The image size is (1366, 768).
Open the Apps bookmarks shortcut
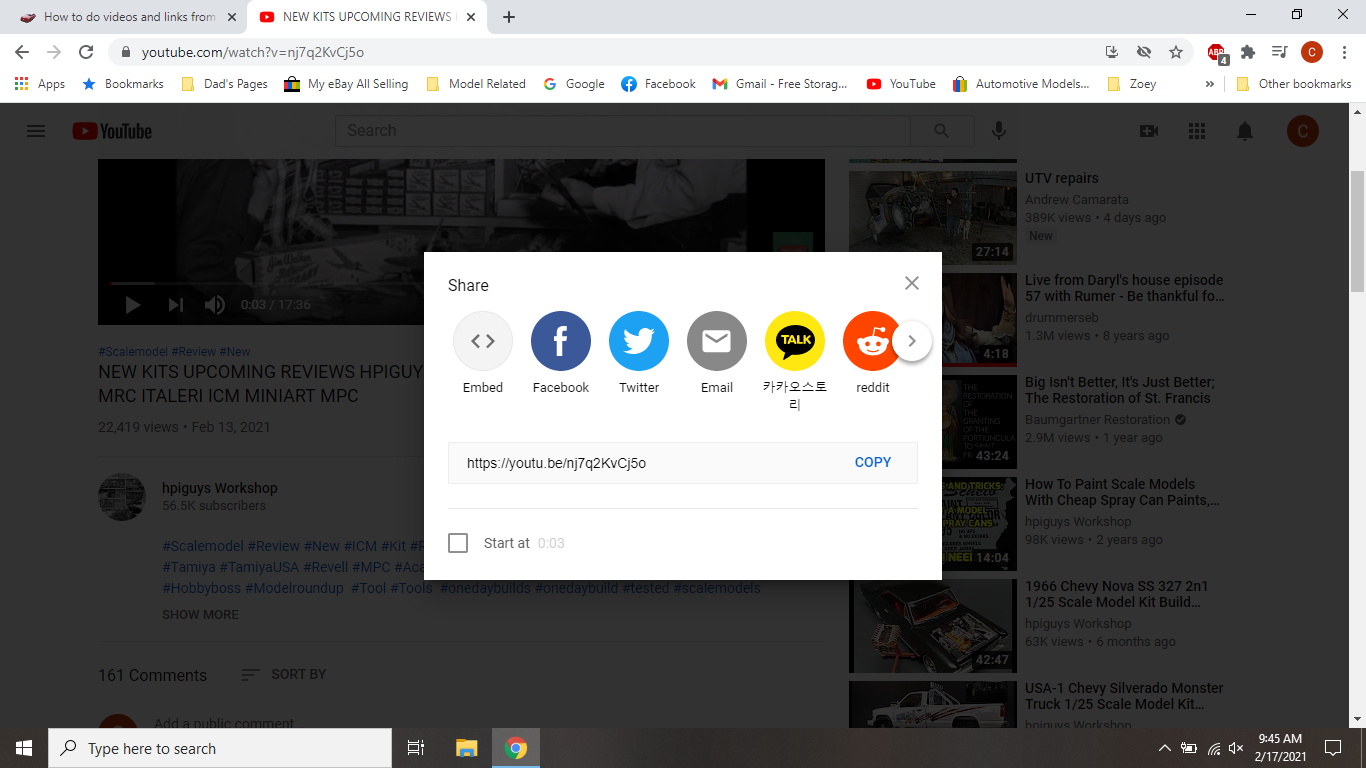(40, 84)
